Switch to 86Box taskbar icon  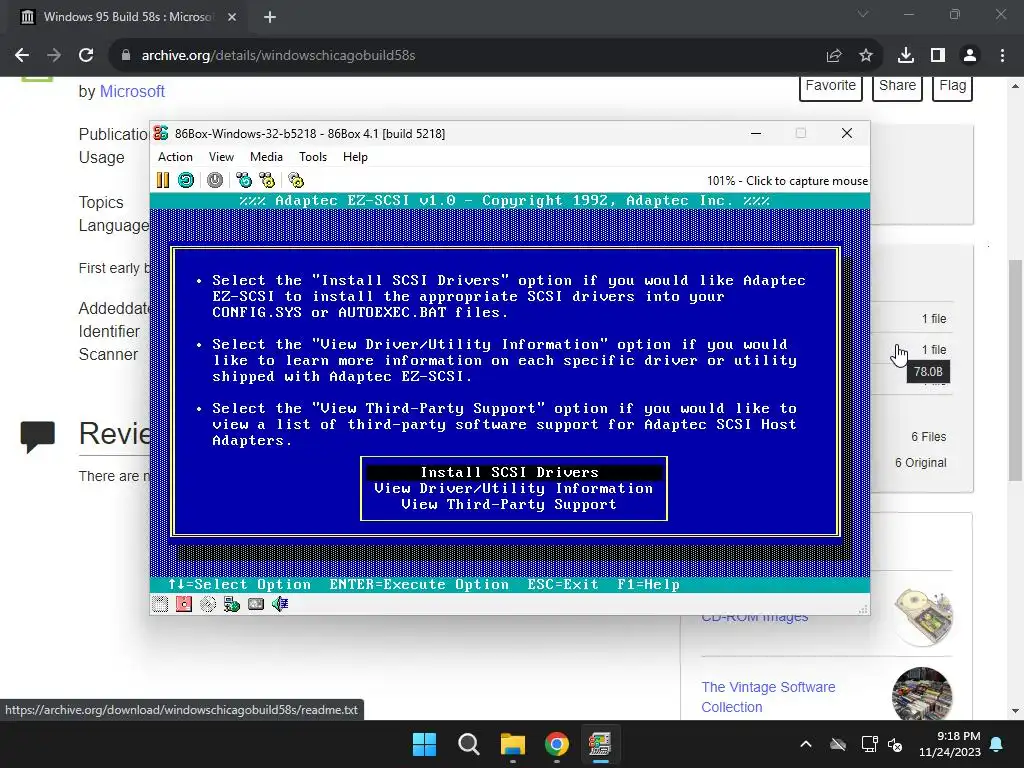coord(600,744)
